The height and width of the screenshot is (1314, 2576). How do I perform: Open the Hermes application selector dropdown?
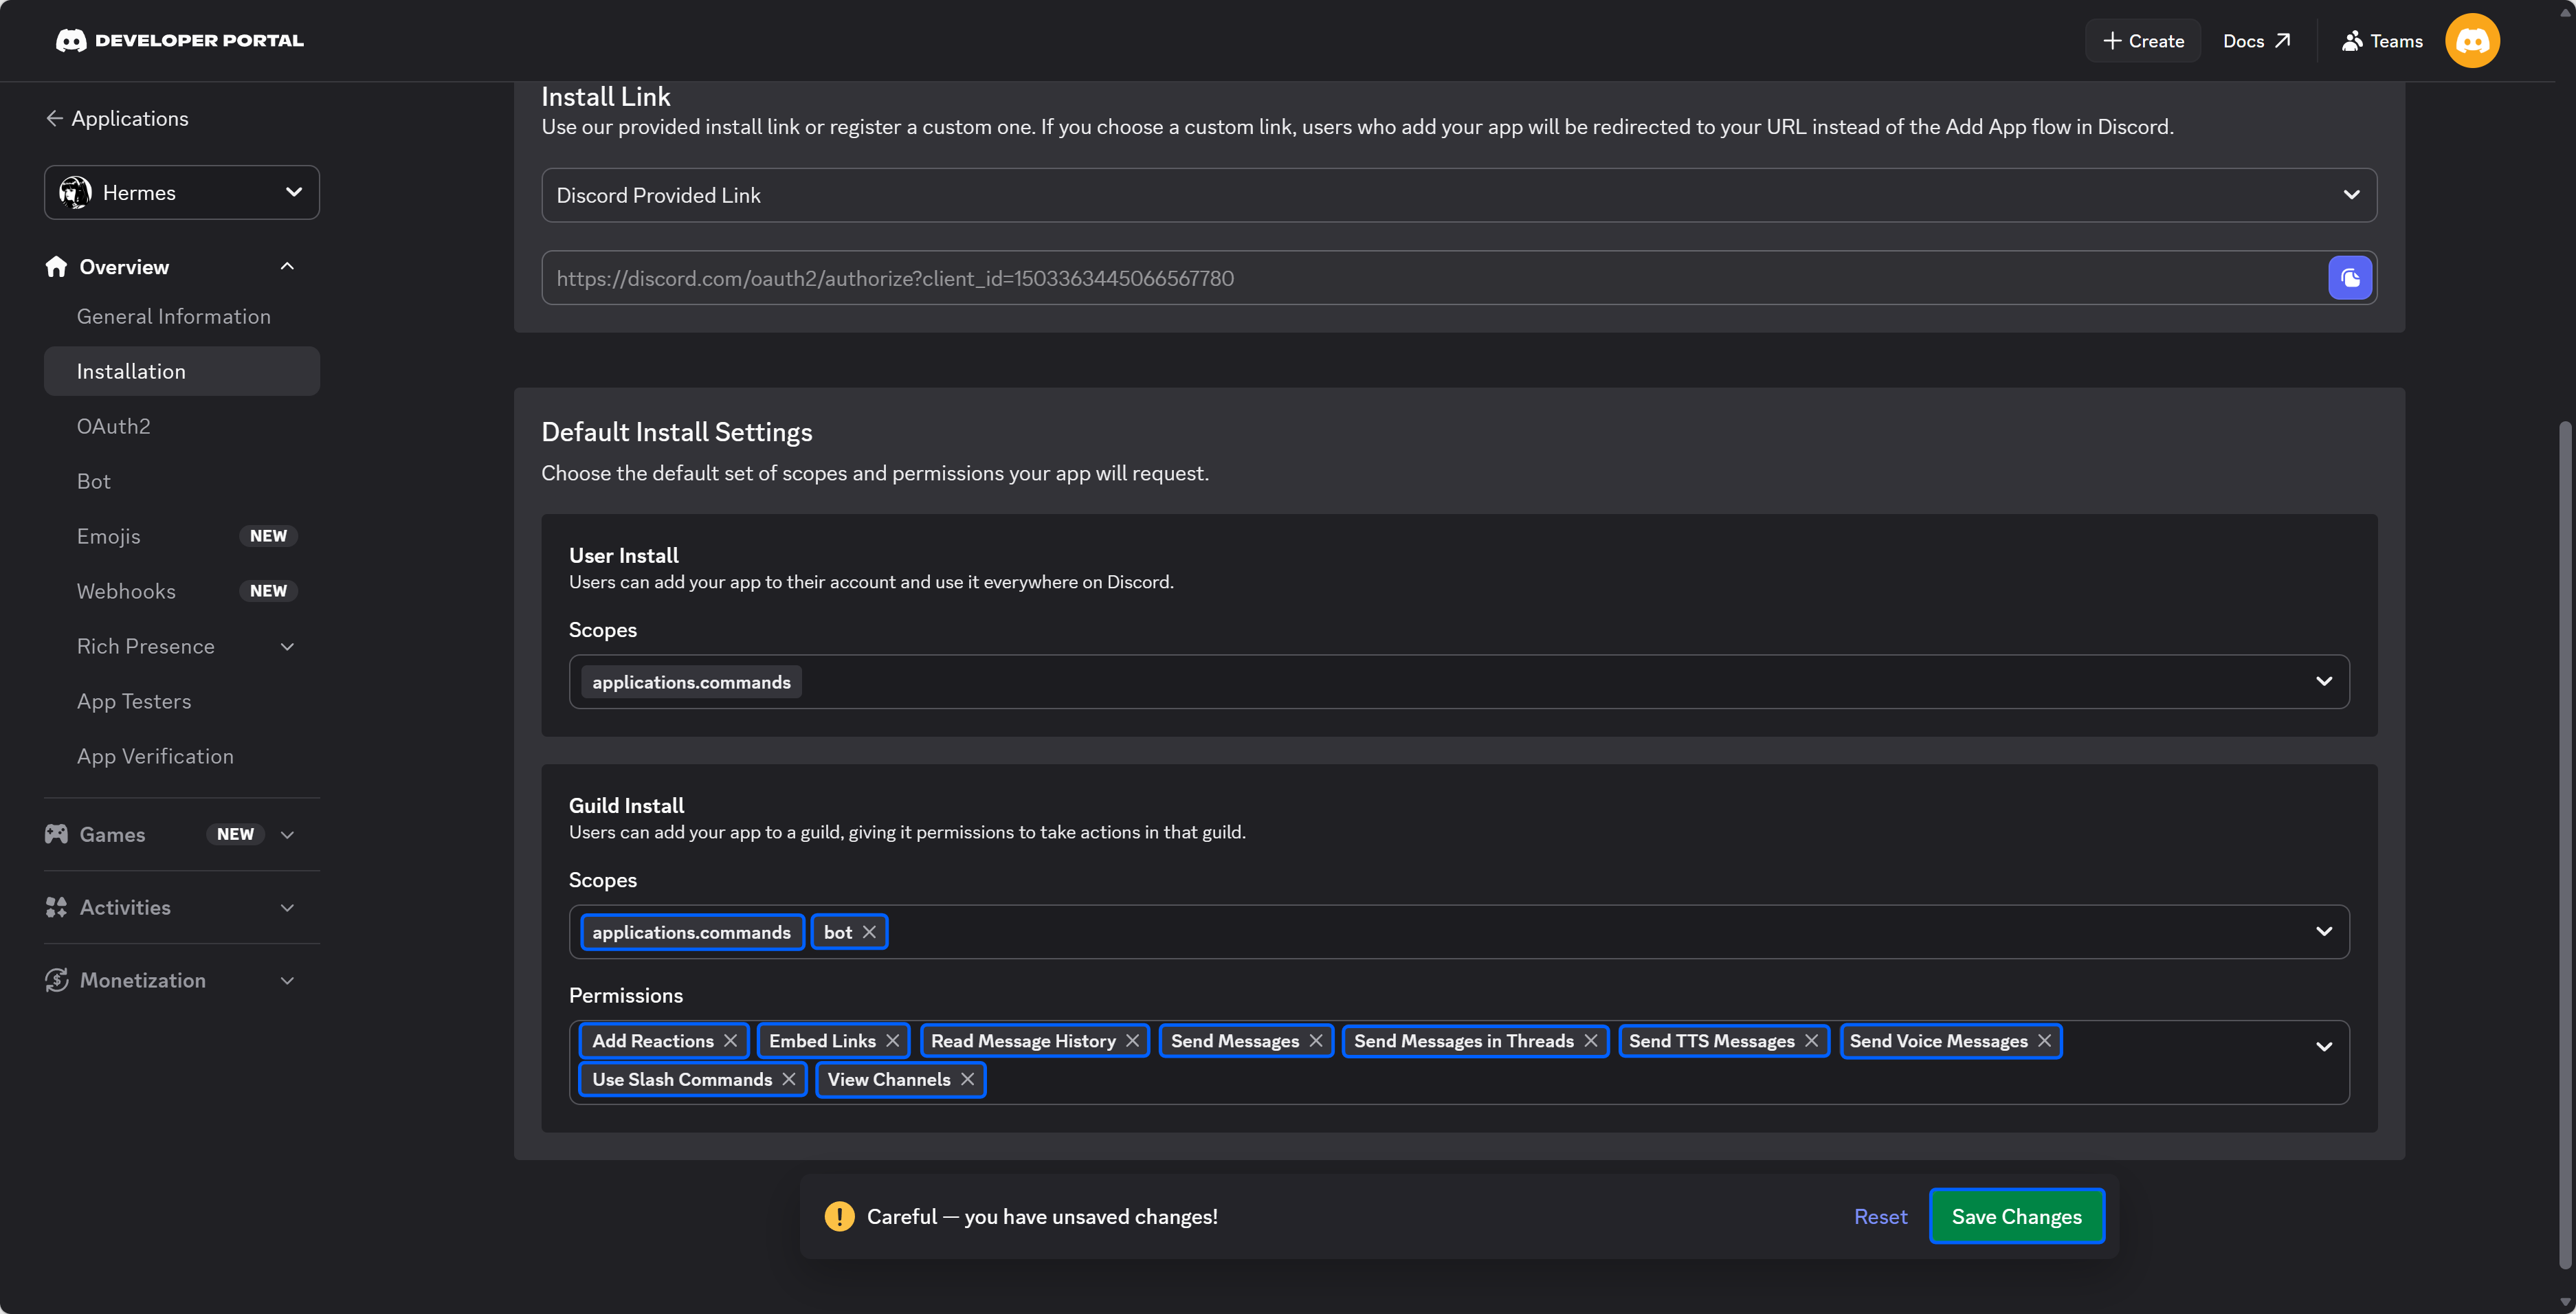click(182, 192)
